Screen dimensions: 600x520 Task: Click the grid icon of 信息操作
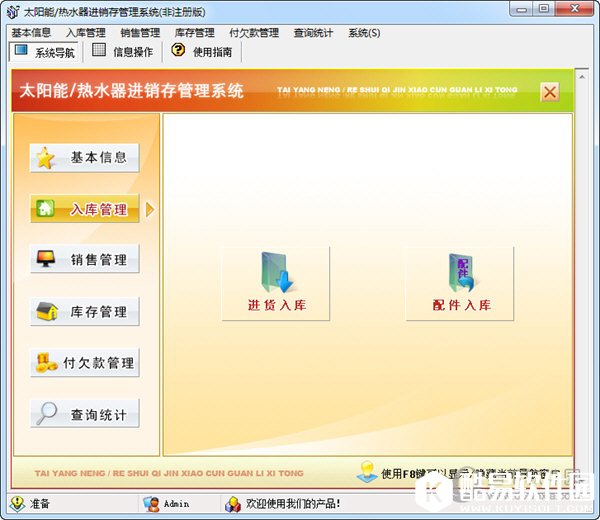coord(99,50)
